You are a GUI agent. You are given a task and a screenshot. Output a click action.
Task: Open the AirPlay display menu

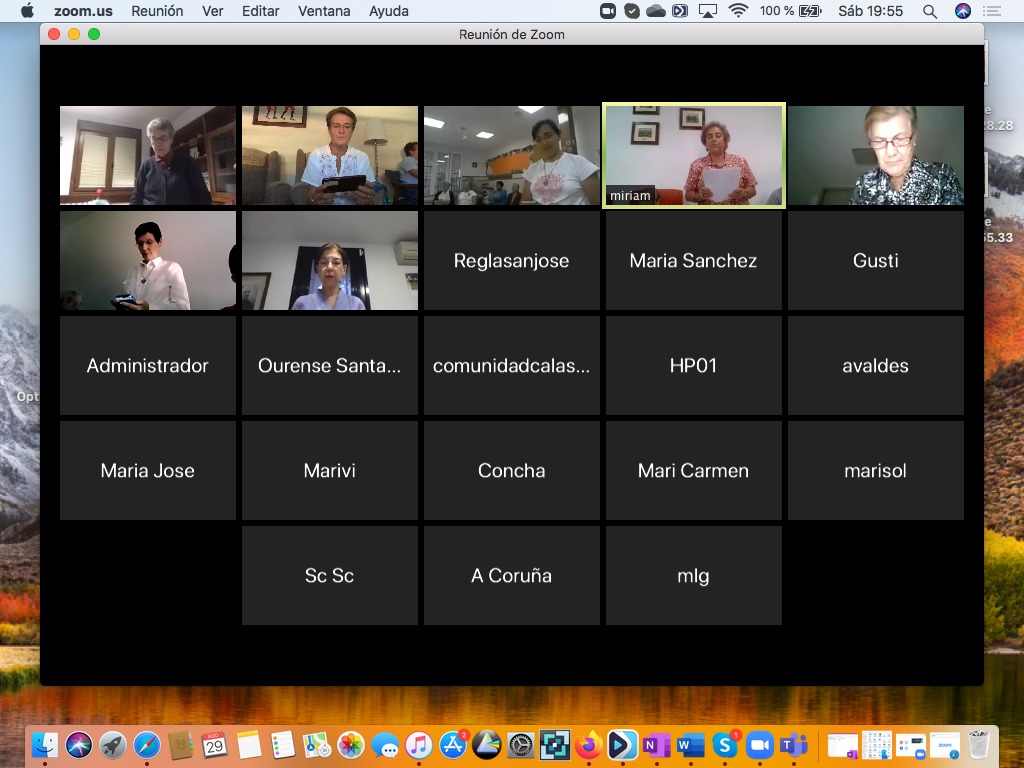pos(708,11)
